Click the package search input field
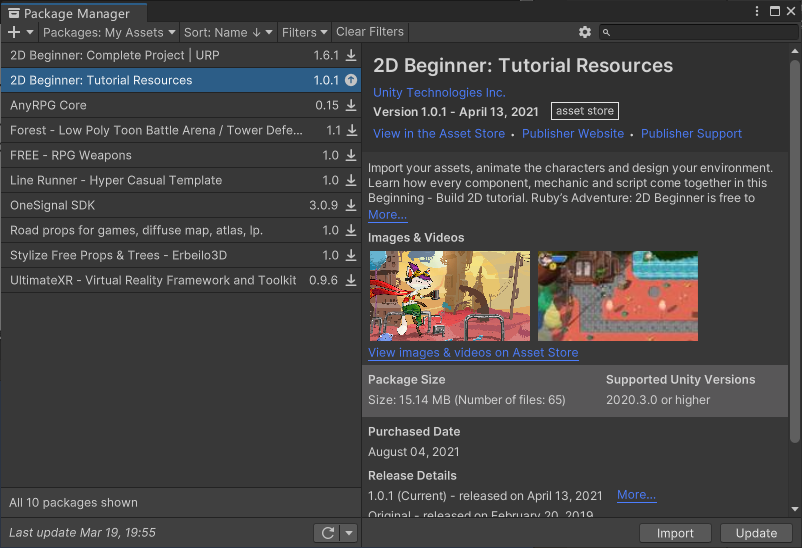 698,32
